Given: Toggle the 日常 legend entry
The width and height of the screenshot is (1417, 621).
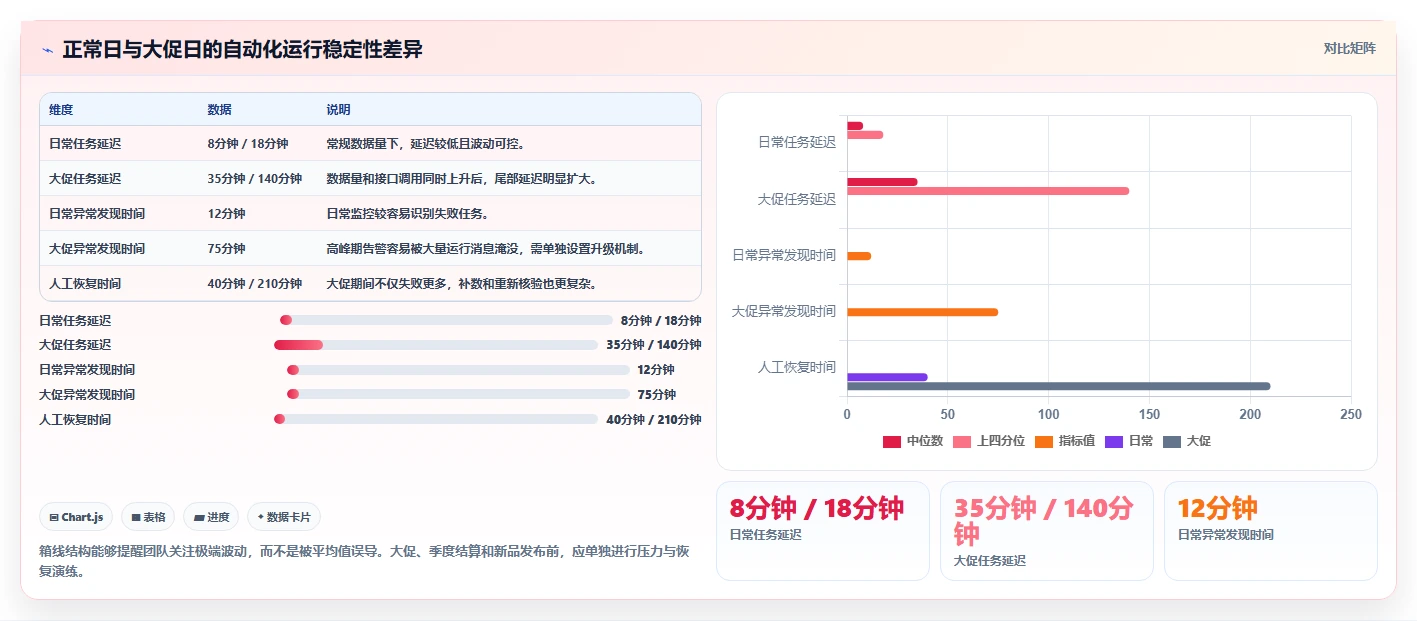Looking at the screenshot, I should point(1129,441).
